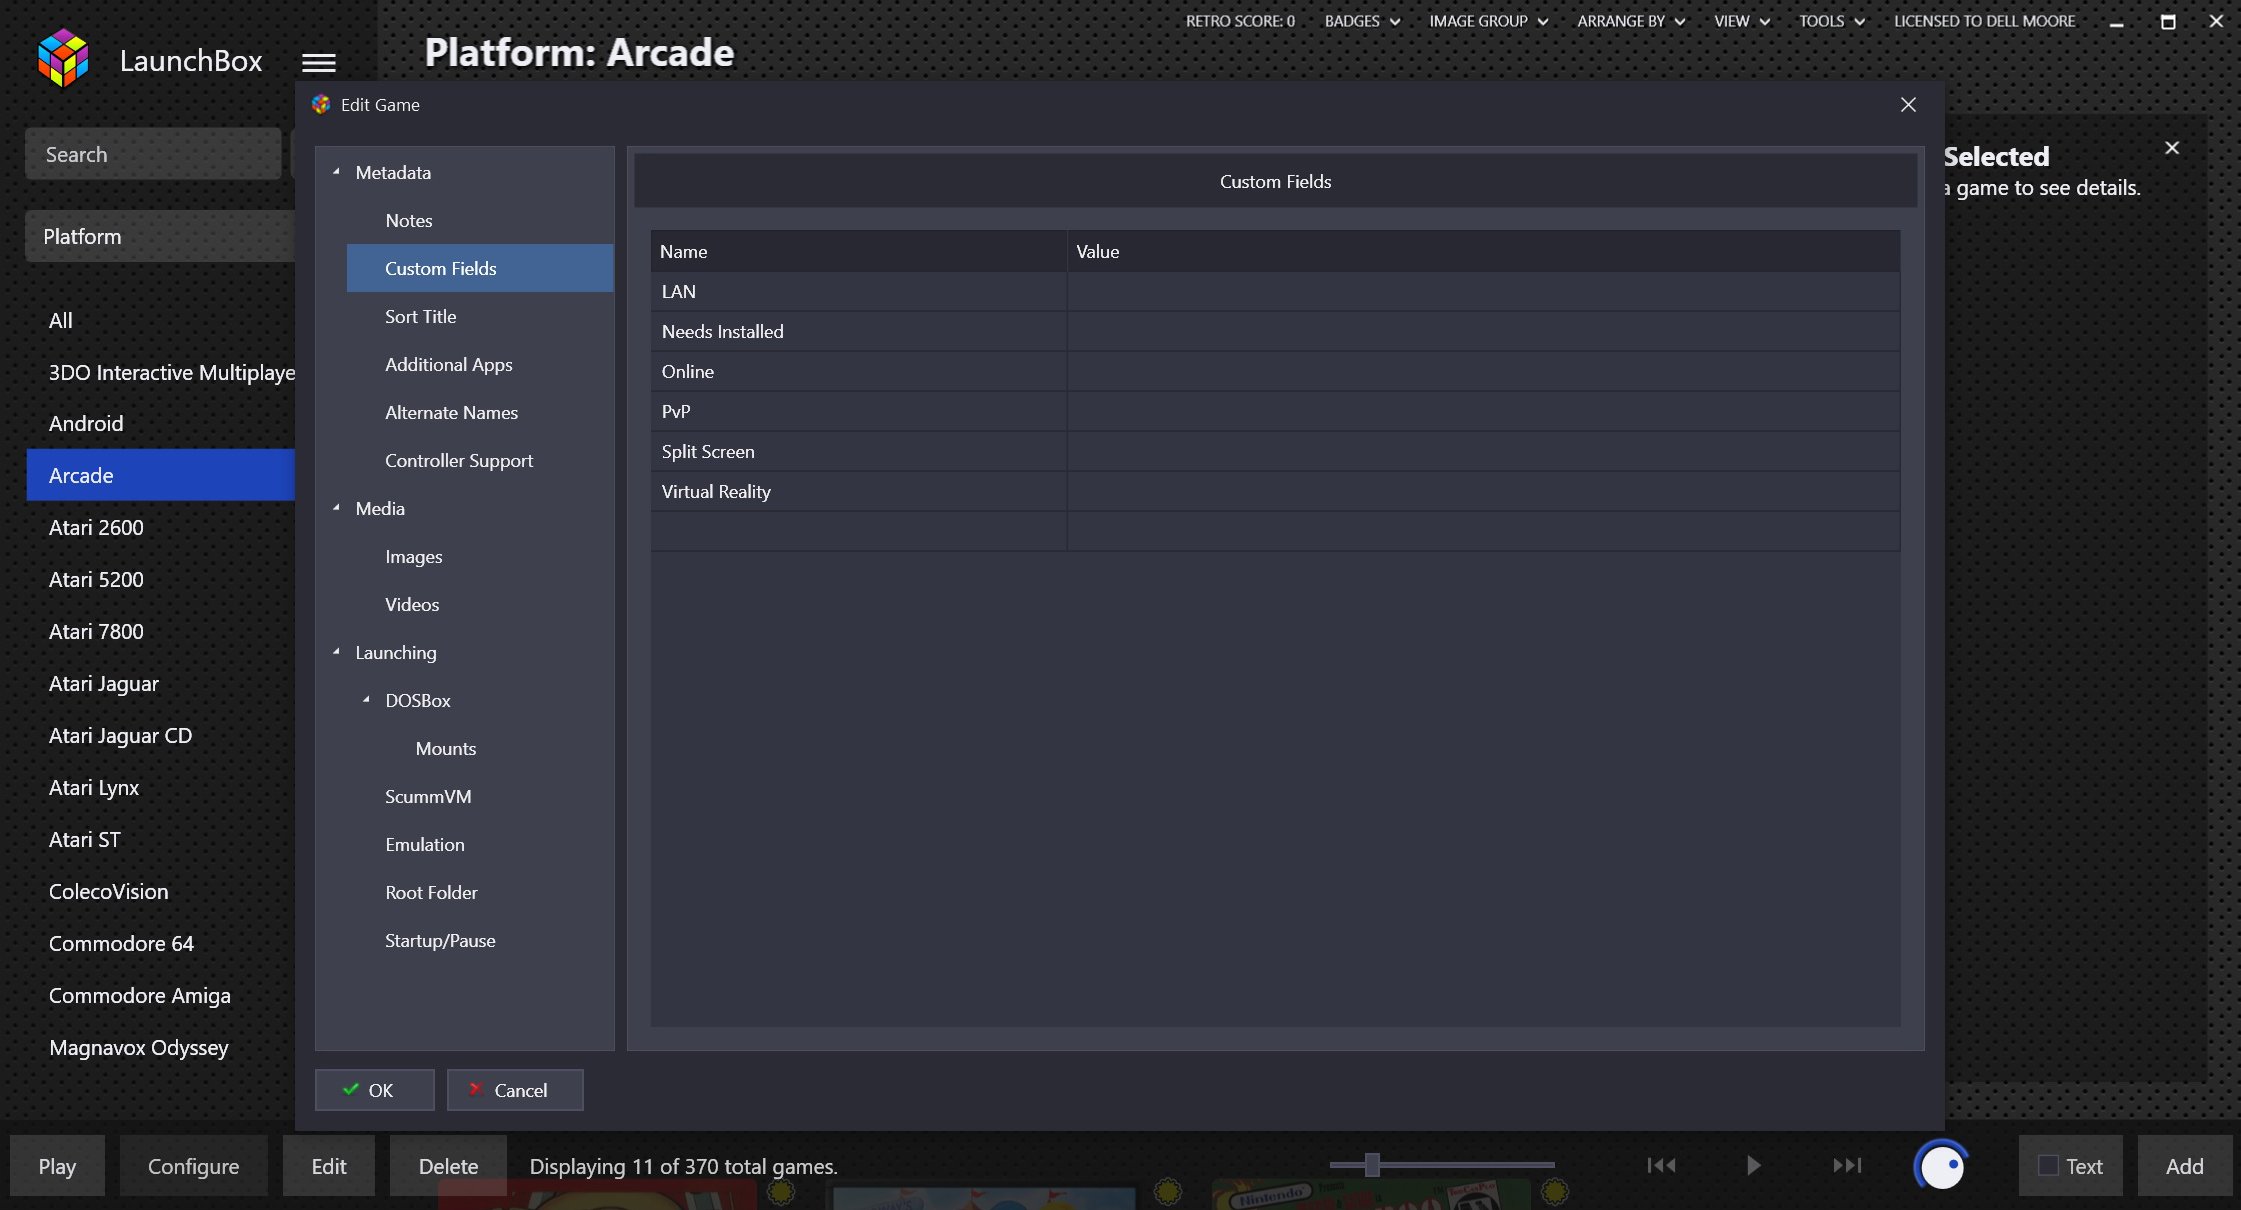Edit the Online custom field value cell
This screenshot has height=1210, width=2241.
click(x=1483, y=372)
